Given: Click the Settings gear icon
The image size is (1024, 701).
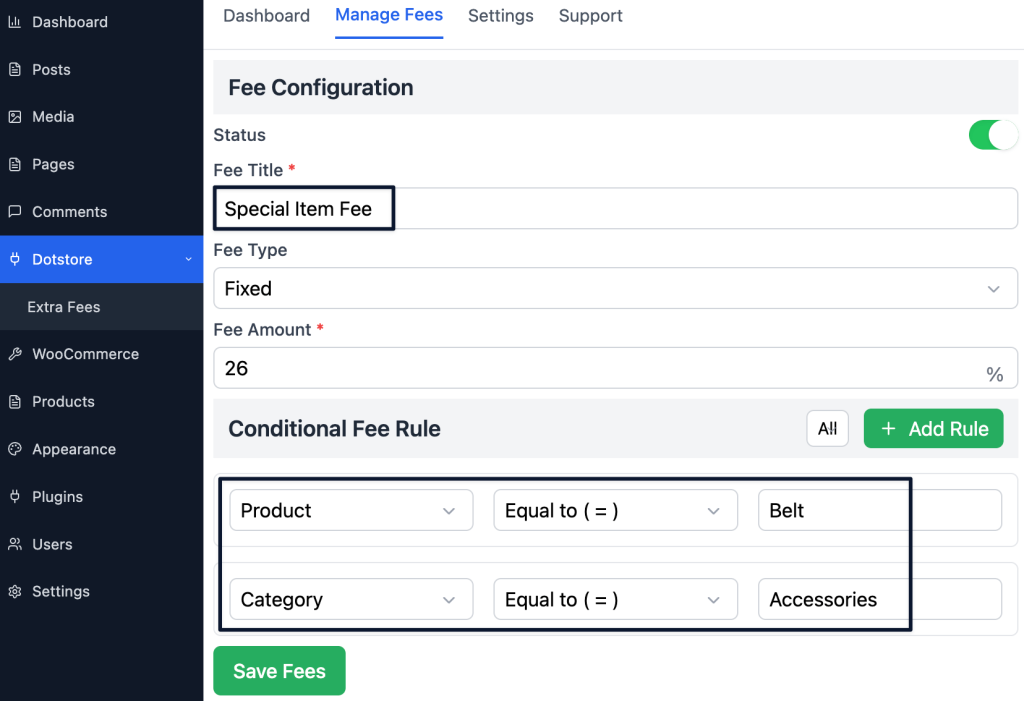Looking at the screenshot, I should pos(18,591).
